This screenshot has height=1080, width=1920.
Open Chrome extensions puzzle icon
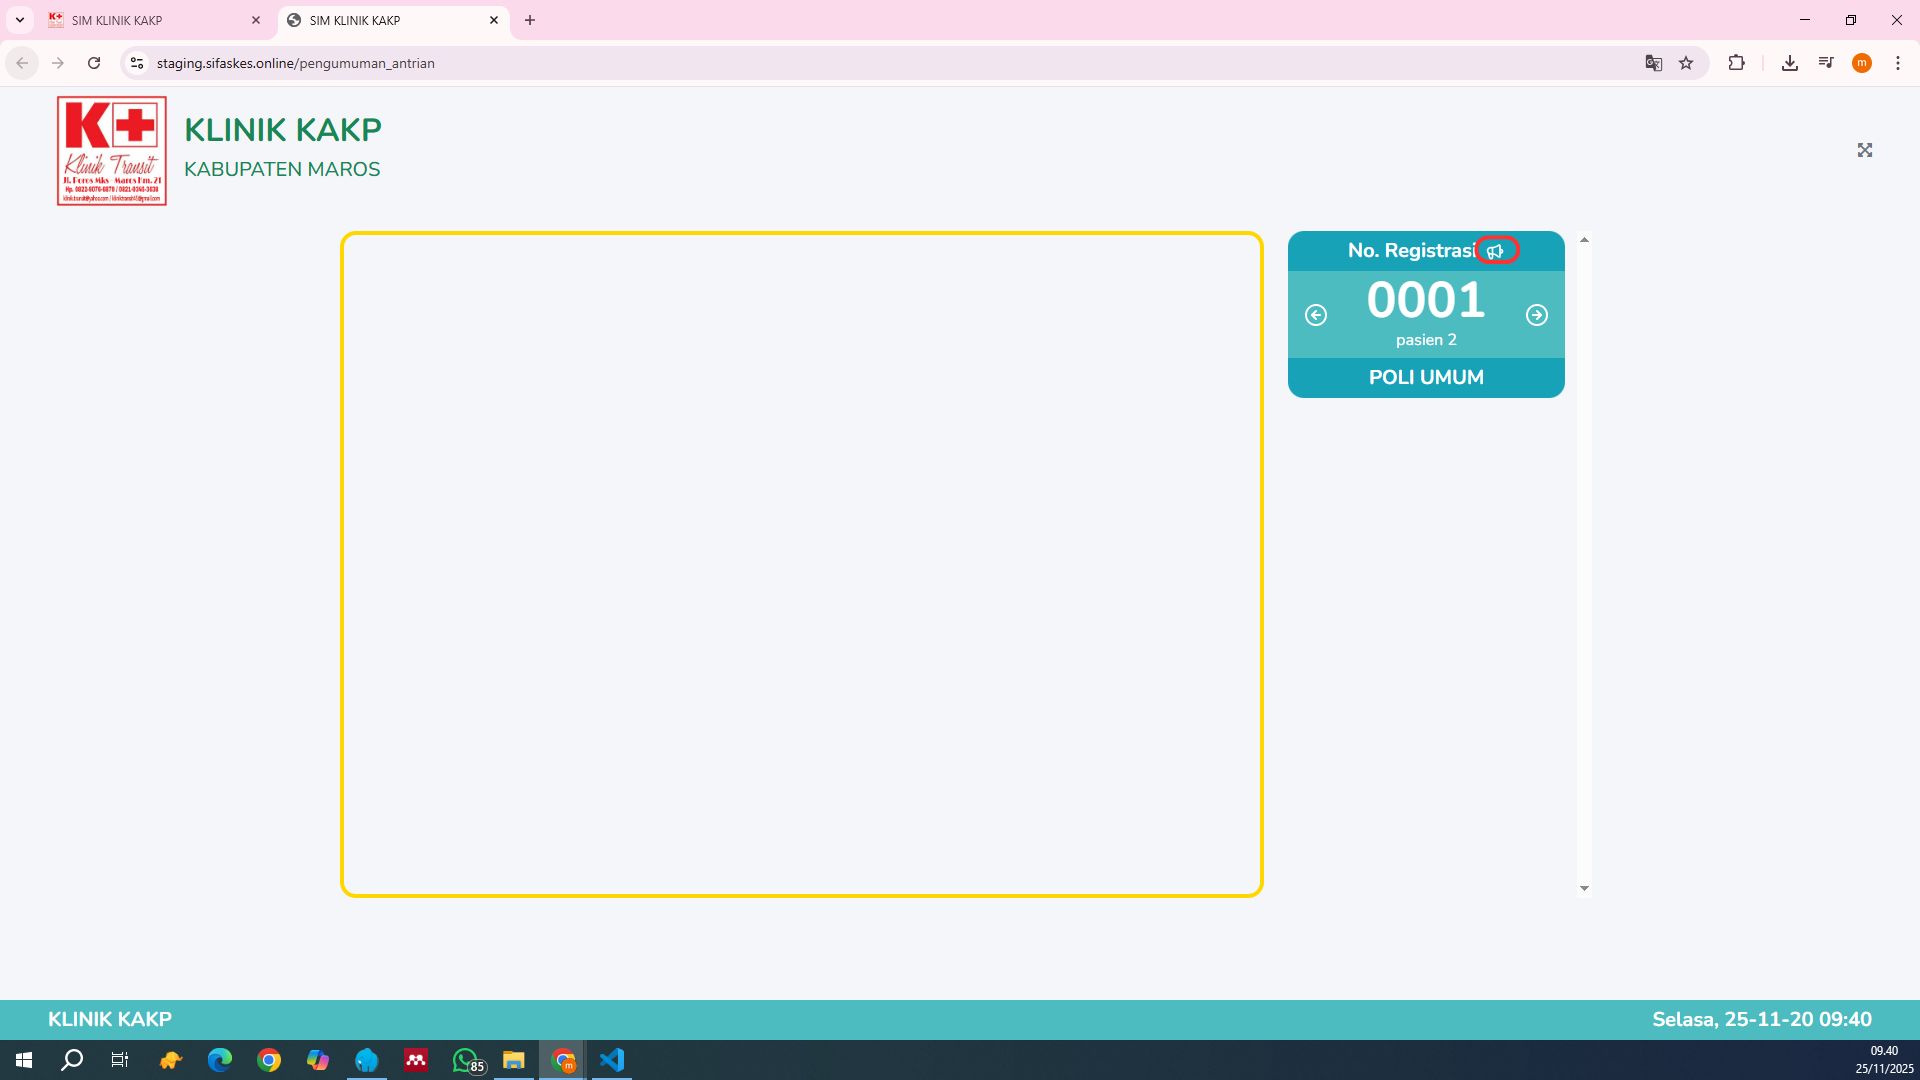pyautogui.click(x=1737, y=63)
